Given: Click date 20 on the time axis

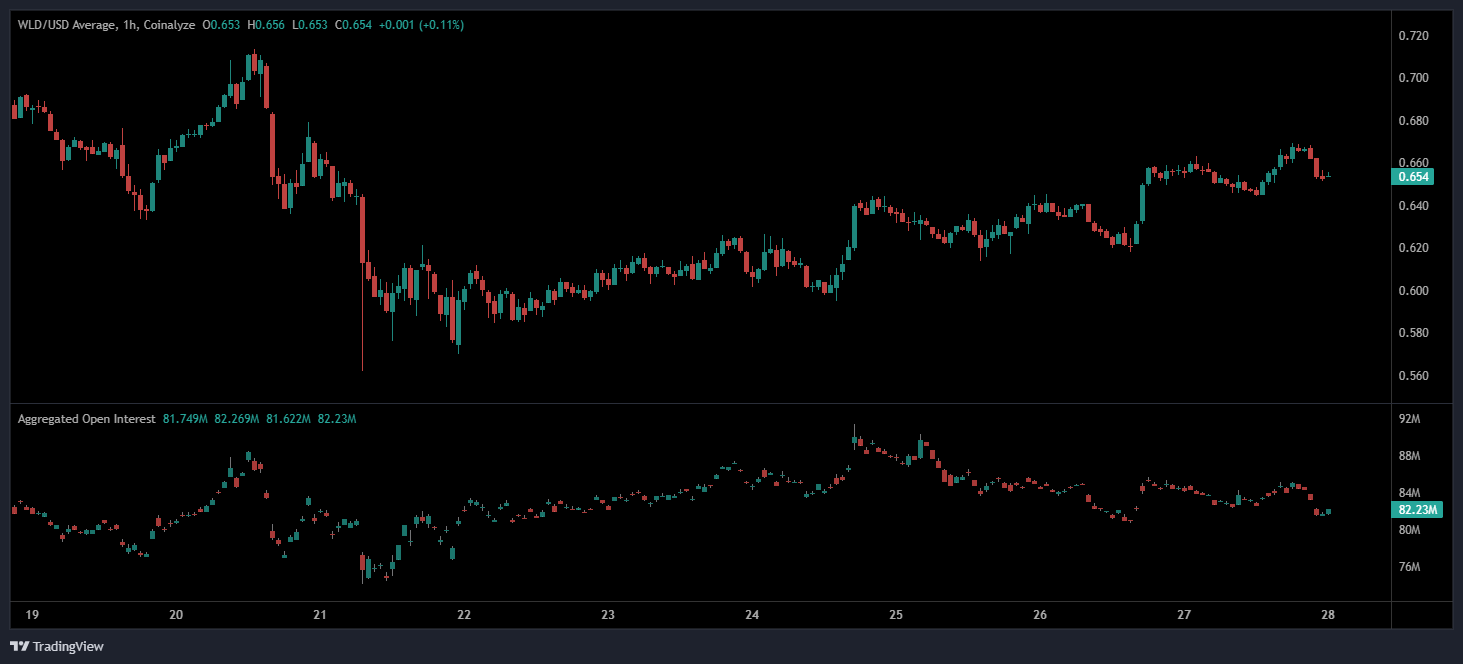Looking at the screenshot, I should click(x=176, y=614).
